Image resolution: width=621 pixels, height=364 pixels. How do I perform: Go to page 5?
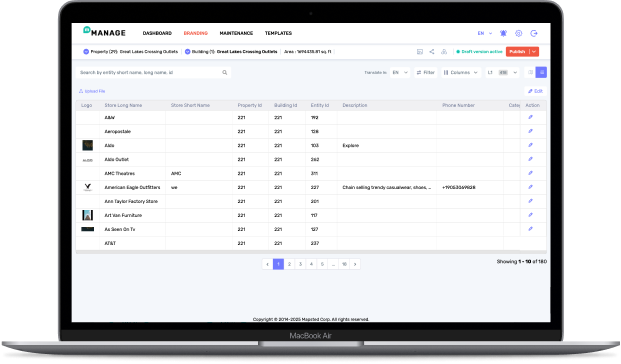tap(322, 264)
